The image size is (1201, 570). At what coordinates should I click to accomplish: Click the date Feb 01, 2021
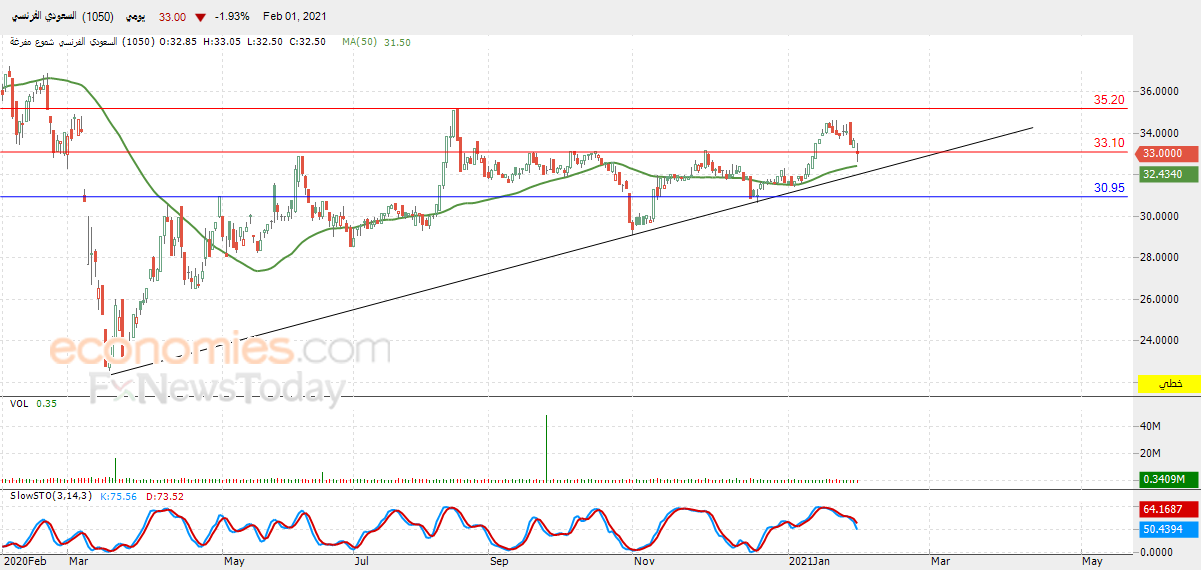point(294,17)
